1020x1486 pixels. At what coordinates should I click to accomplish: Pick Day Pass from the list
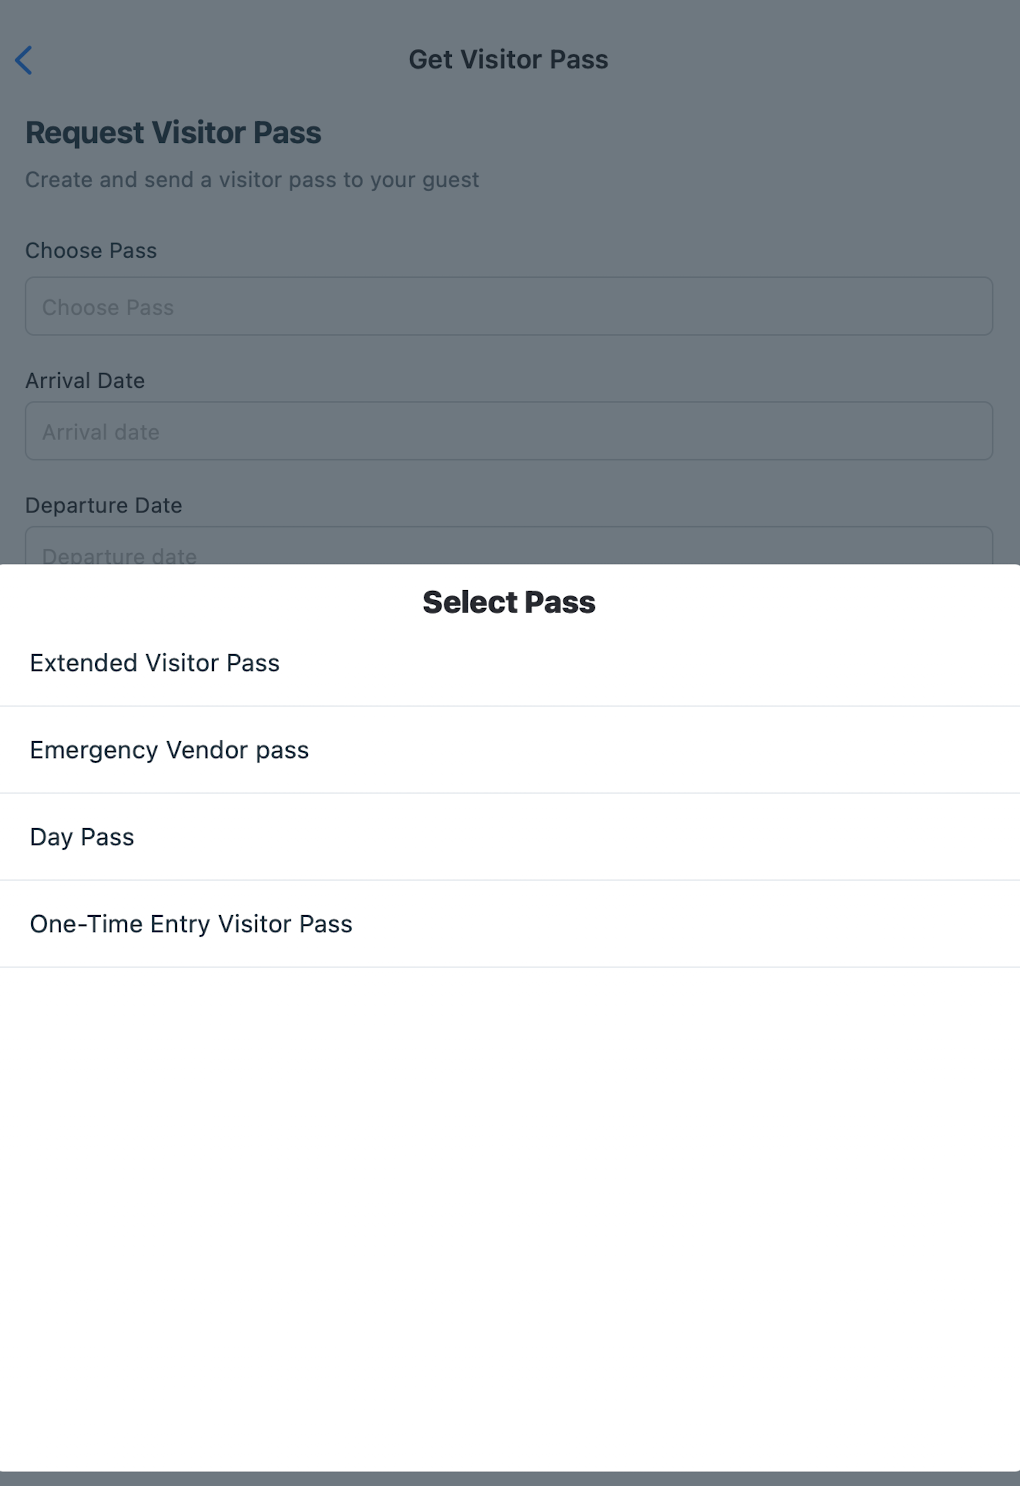[x=82, y=837]
